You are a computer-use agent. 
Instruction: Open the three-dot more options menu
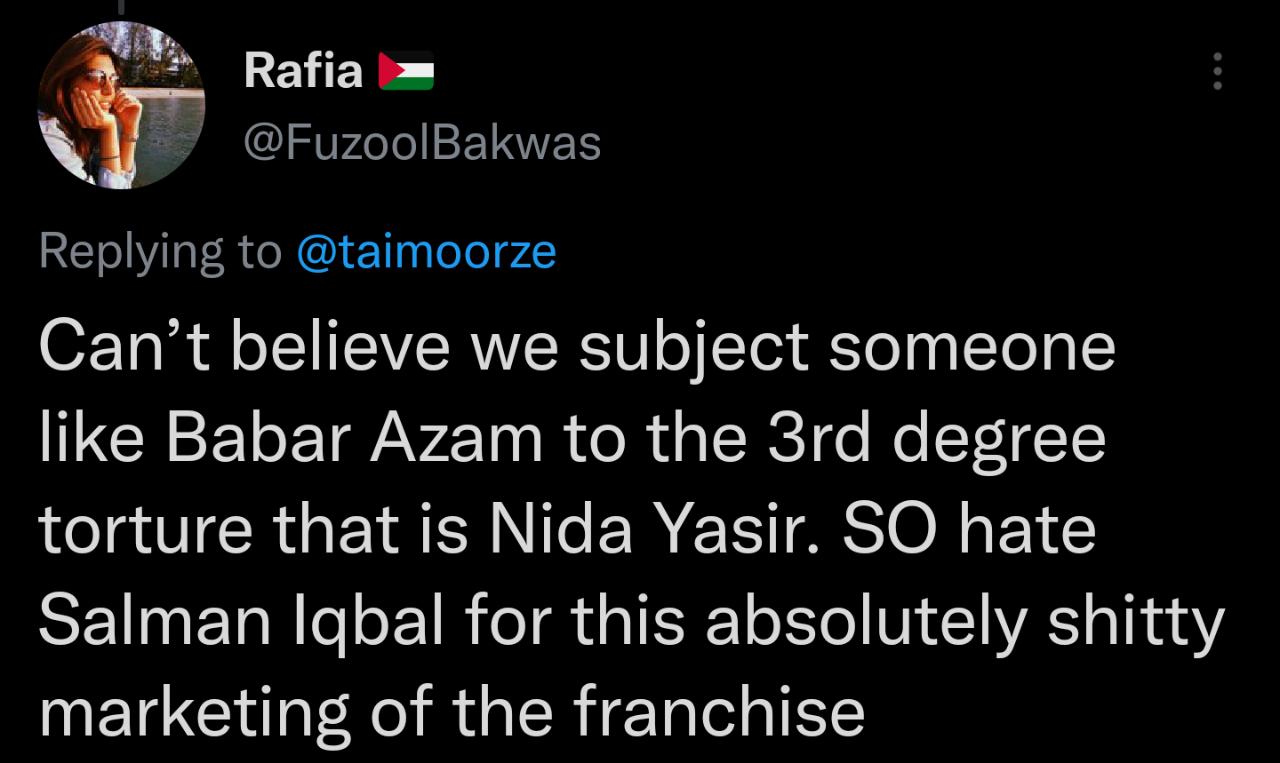click(x=1217, y=72)
